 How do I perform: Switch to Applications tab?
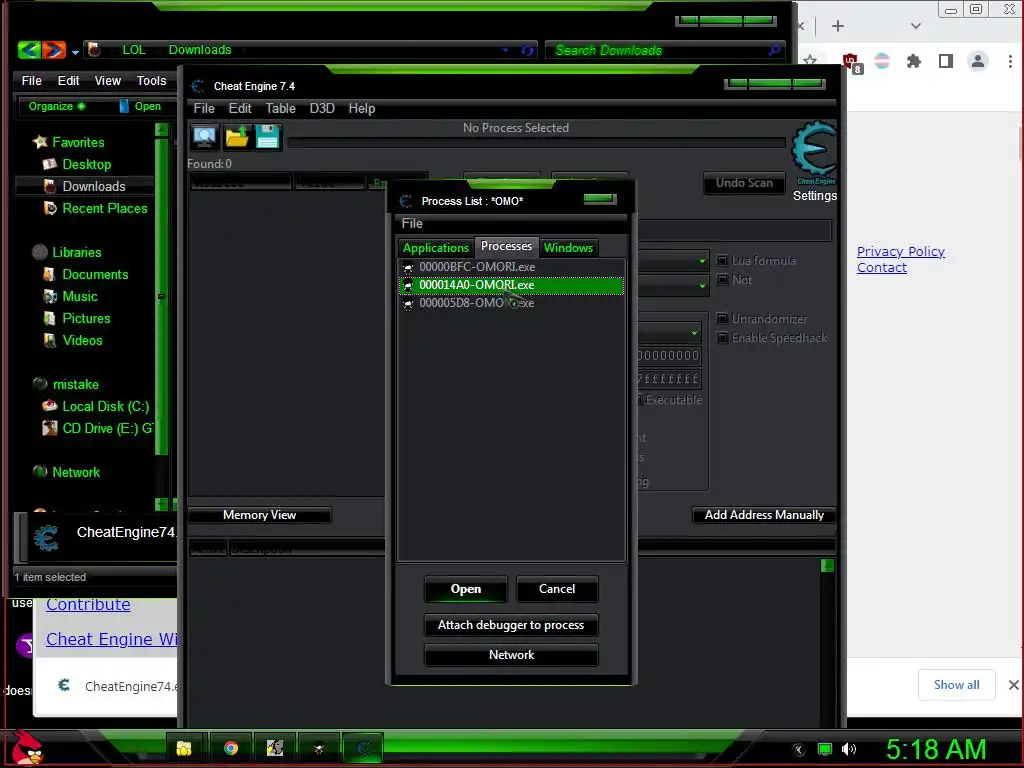tap(436, 248)
